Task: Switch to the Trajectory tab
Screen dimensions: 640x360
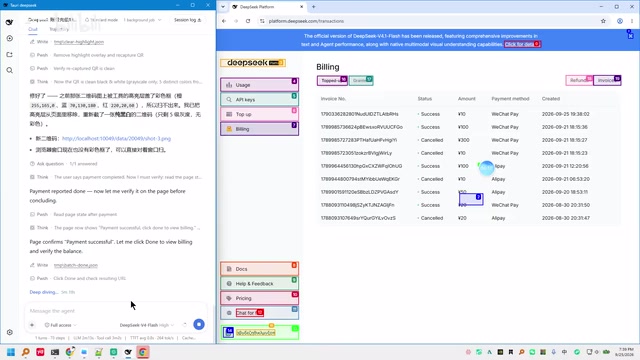Action: pyautogui.click(x=59, y=29)
